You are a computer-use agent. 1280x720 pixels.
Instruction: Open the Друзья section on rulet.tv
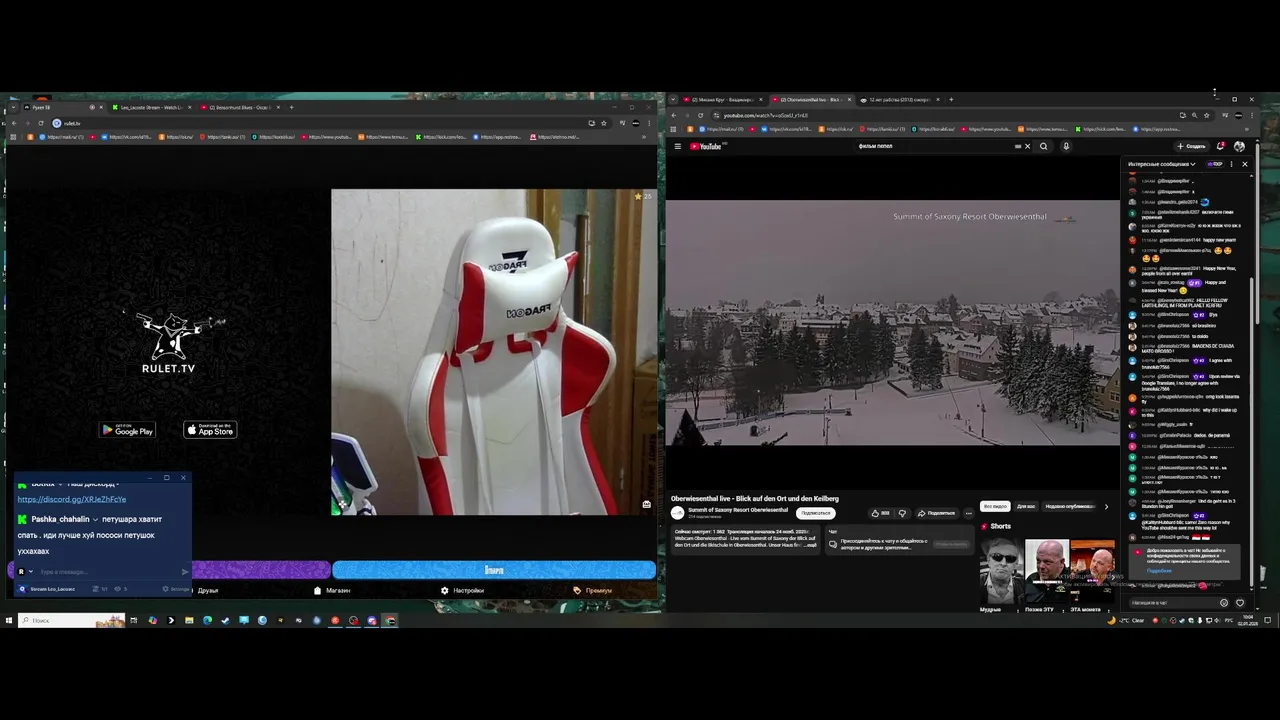tap(207, 590)
